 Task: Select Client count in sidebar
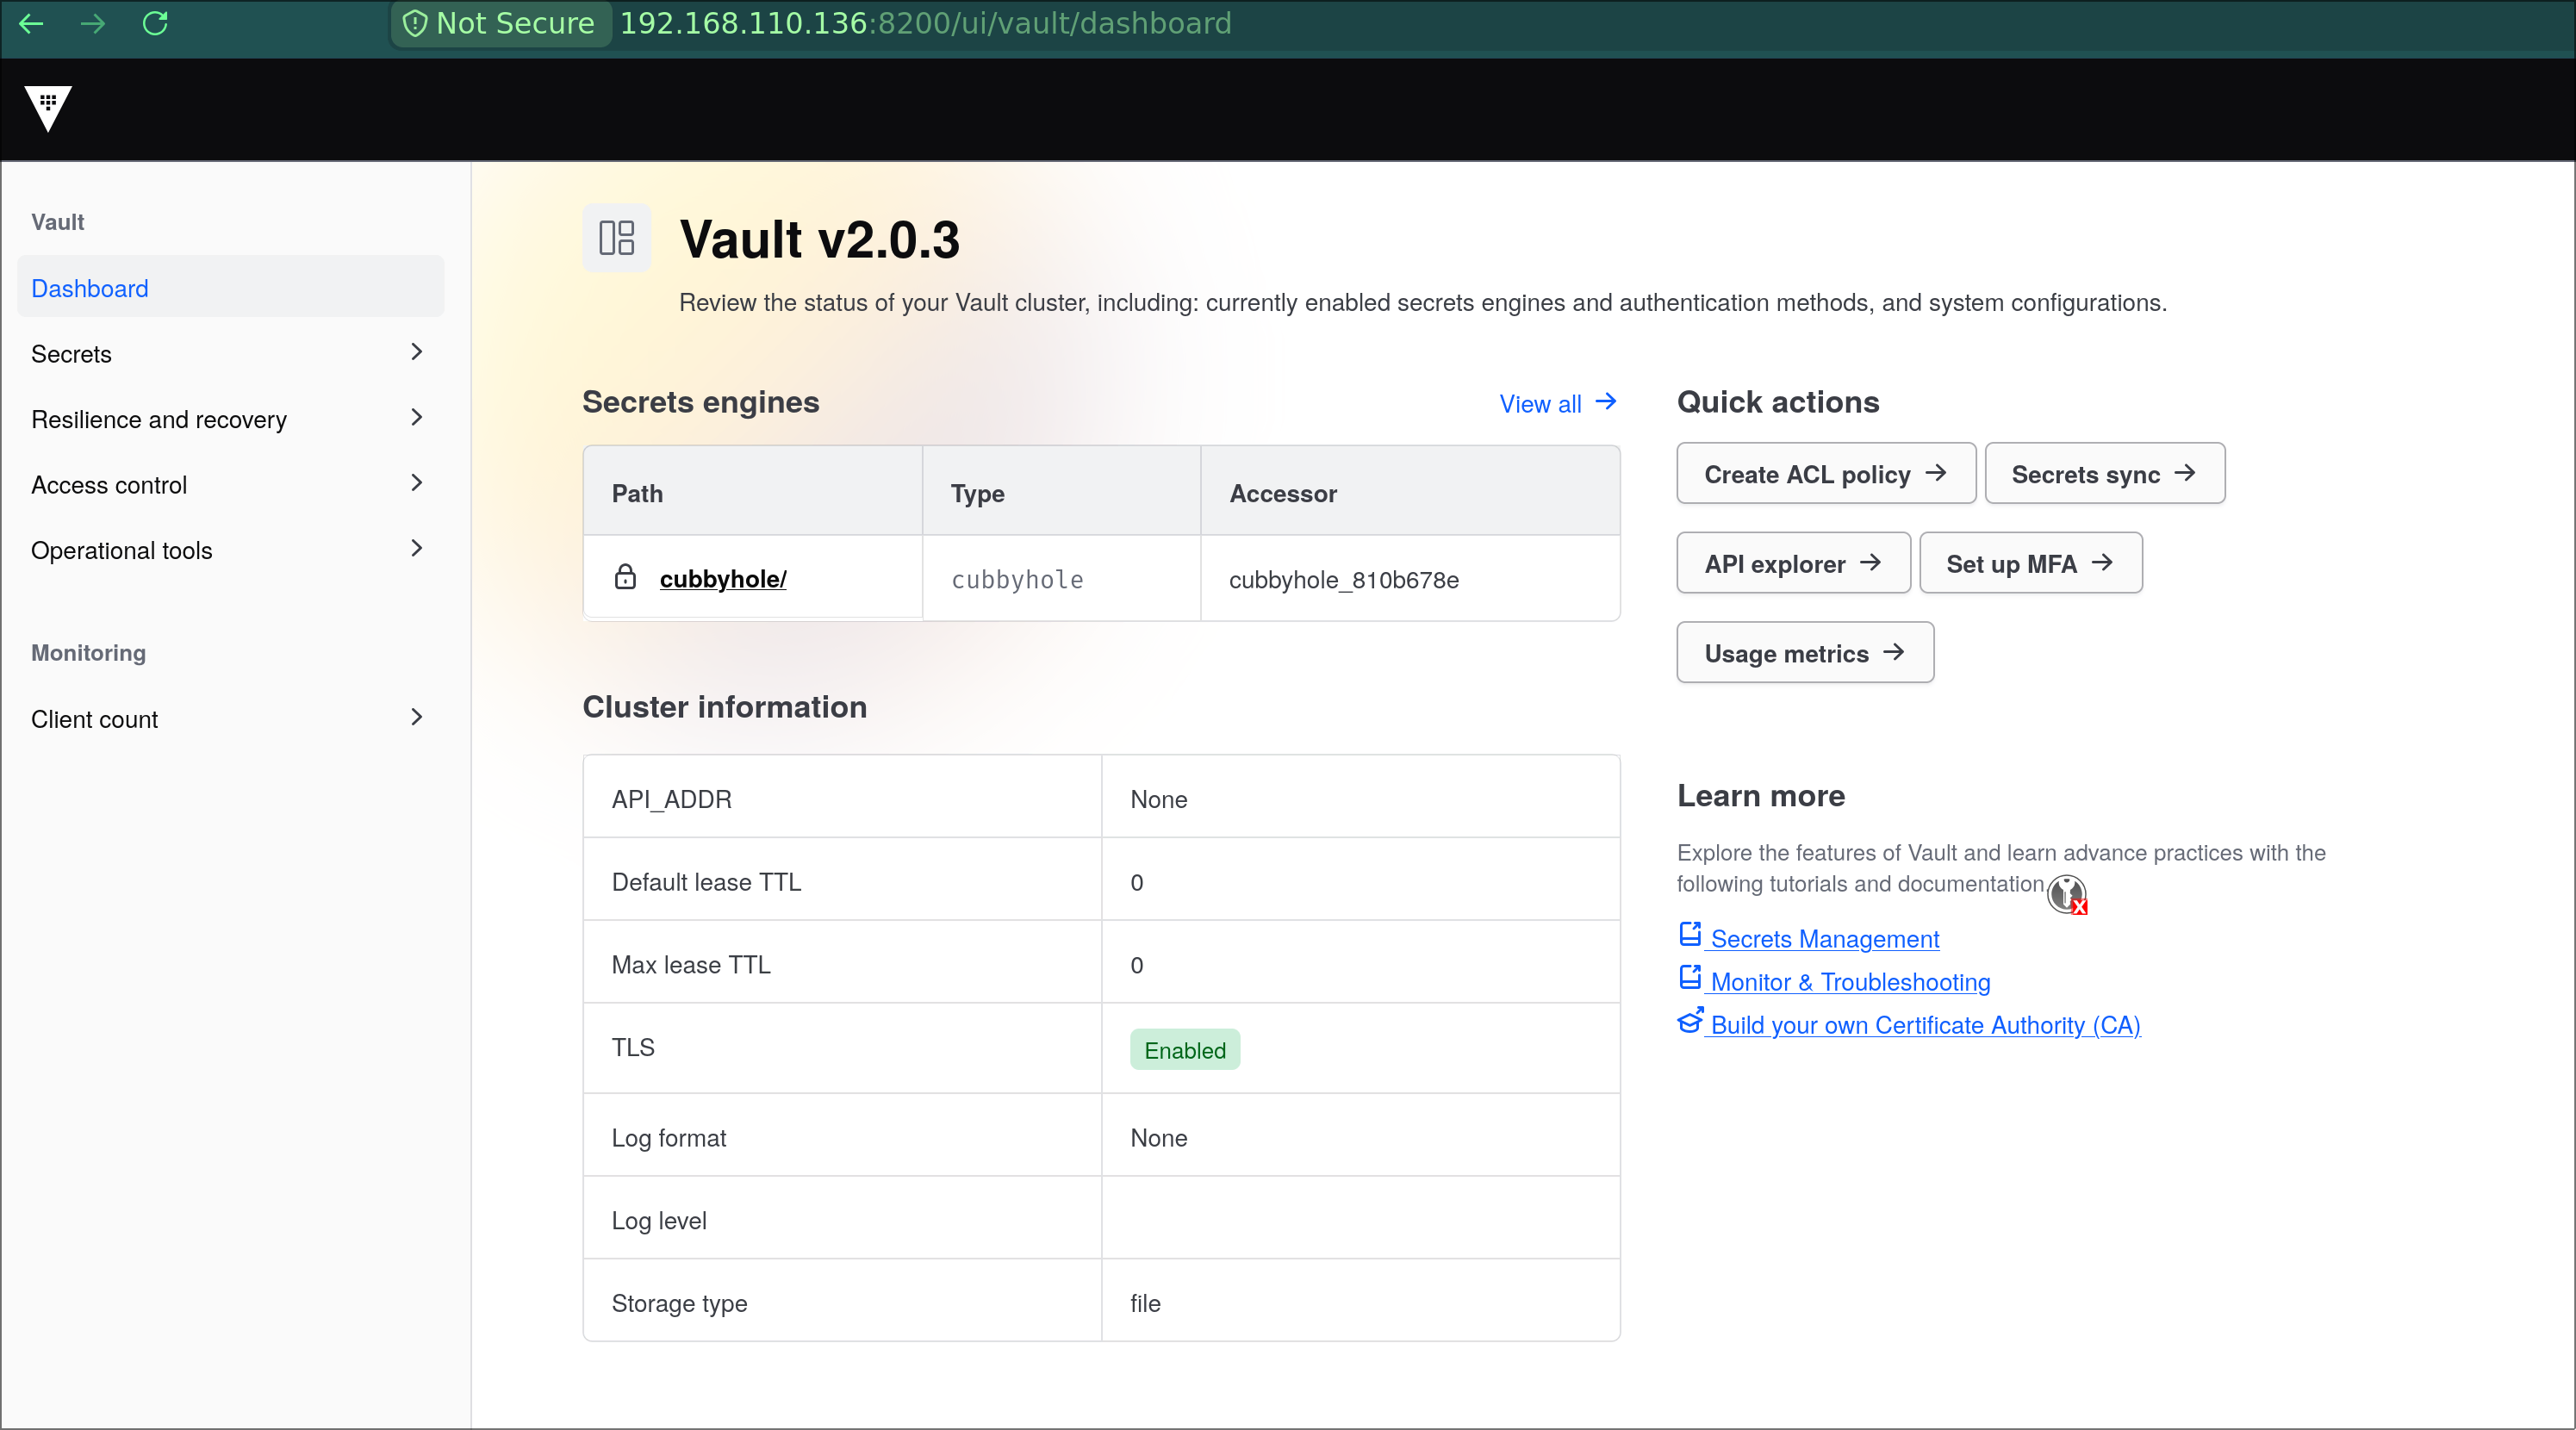[231, 718]
